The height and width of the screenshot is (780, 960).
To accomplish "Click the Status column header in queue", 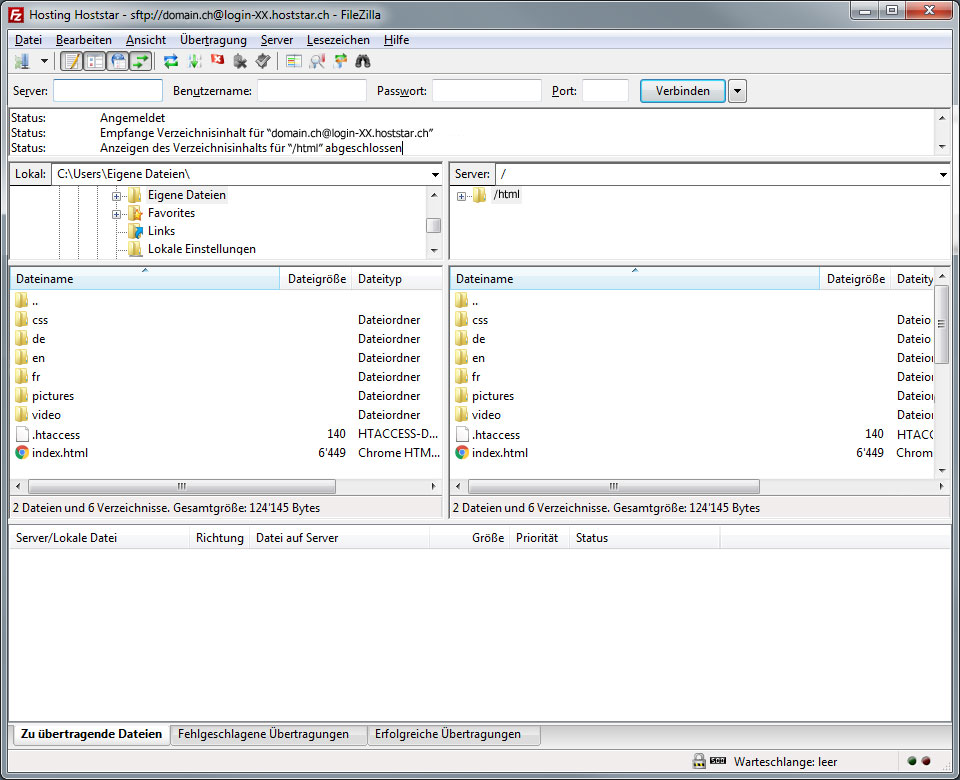I will (645, 538).
